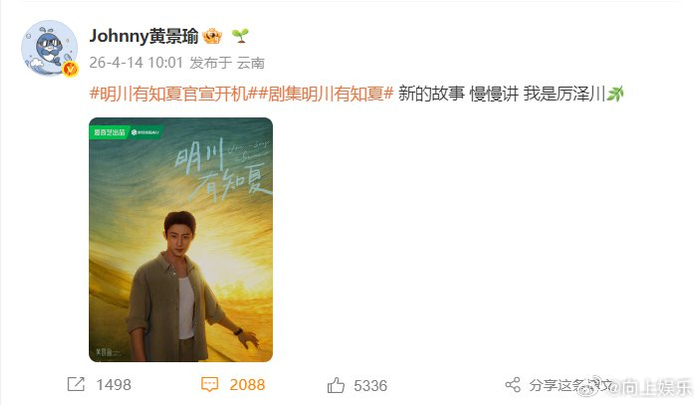Open comments via the speech bubble icon
Screen dimensions: 700x405
[209, 384]
